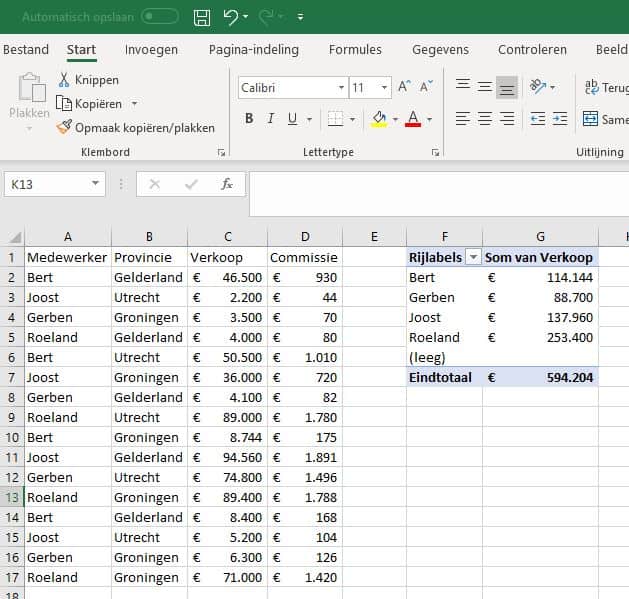Open the Klembord dialog launcher
Screen dimensions: 629x599
click(221, 152)
